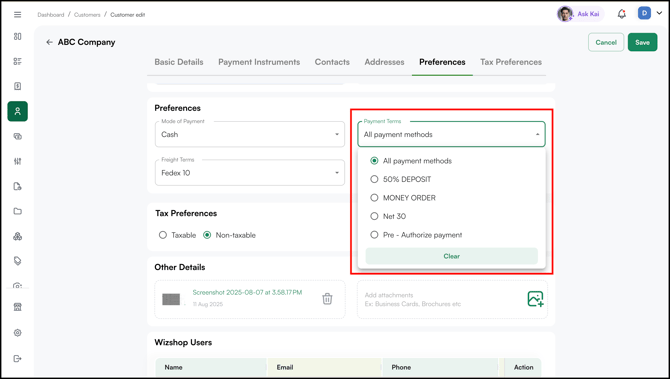
Task: Switch to the Contacts tab
Action: 332,62
